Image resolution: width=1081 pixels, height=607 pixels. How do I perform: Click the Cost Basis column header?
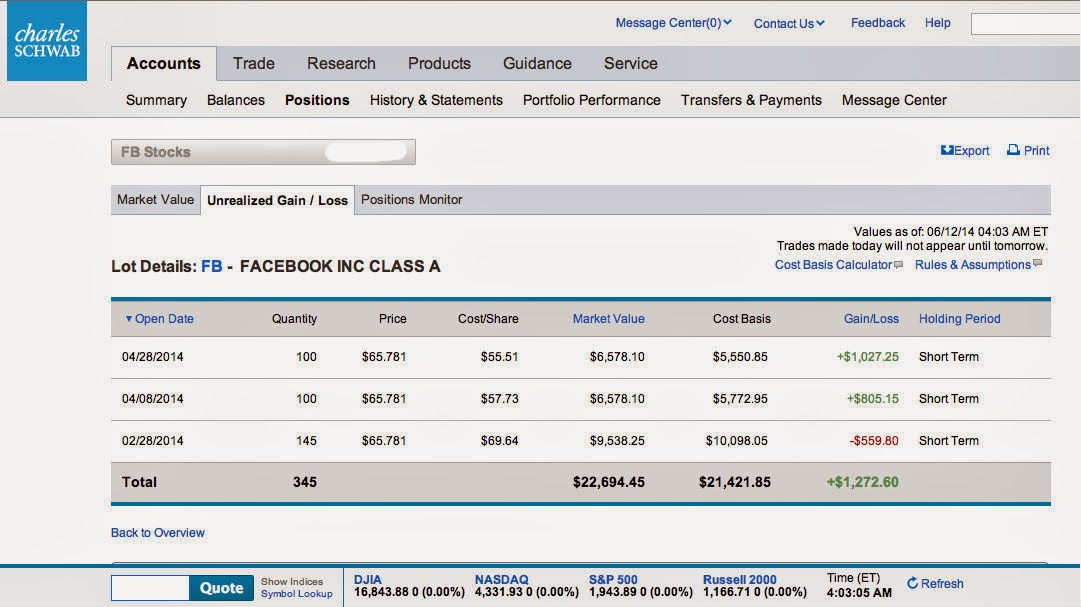742,319
